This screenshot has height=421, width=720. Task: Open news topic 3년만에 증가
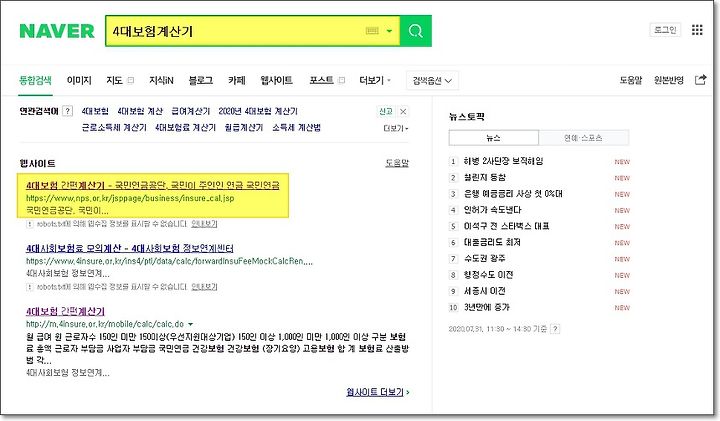[x=487, y=307]
